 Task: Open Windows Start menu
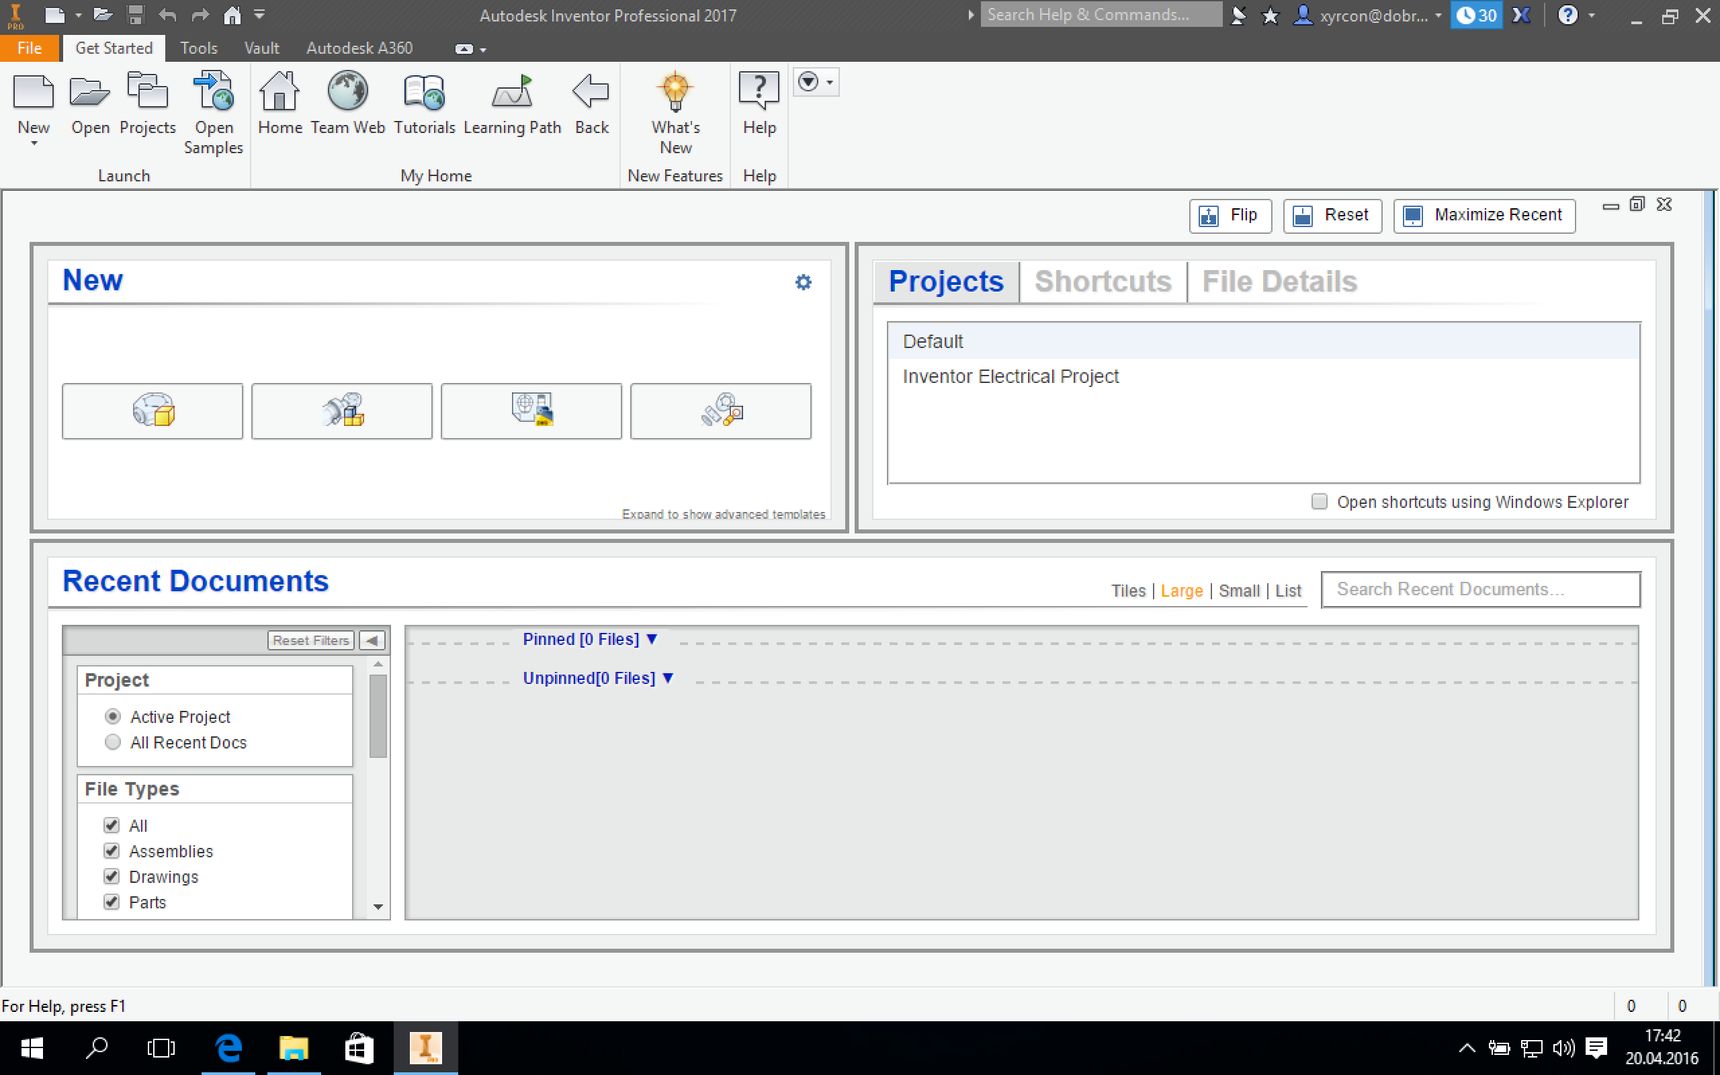(x=32, y=1048)
